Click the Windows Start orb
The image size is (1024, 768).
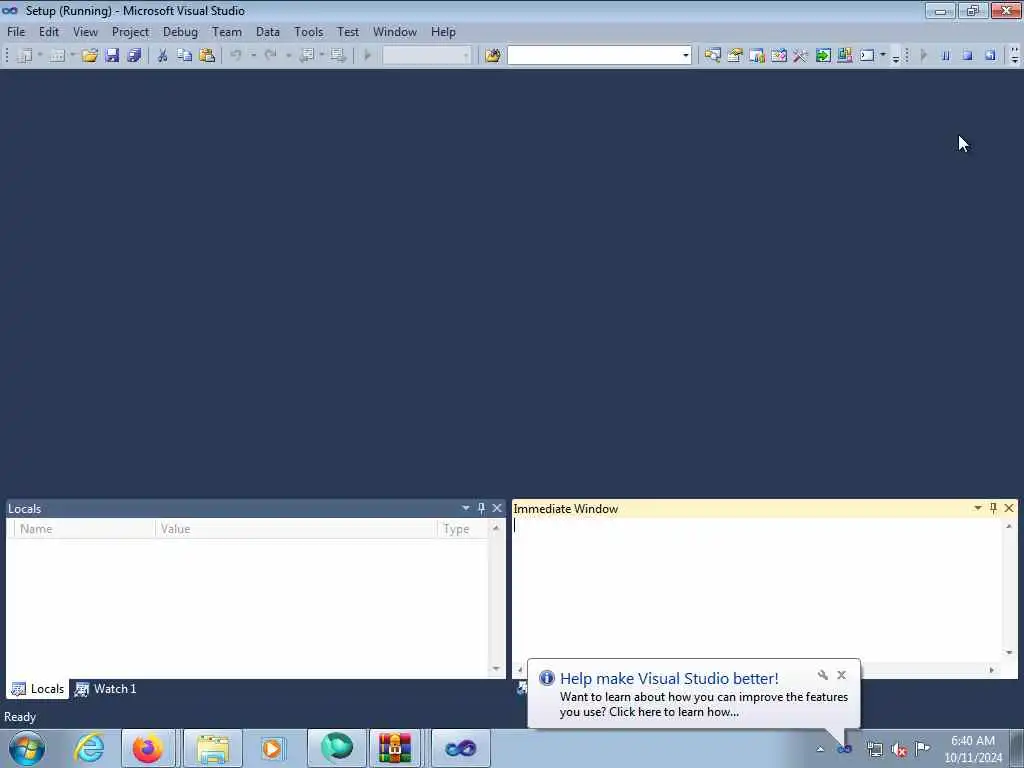pos(27,748)
